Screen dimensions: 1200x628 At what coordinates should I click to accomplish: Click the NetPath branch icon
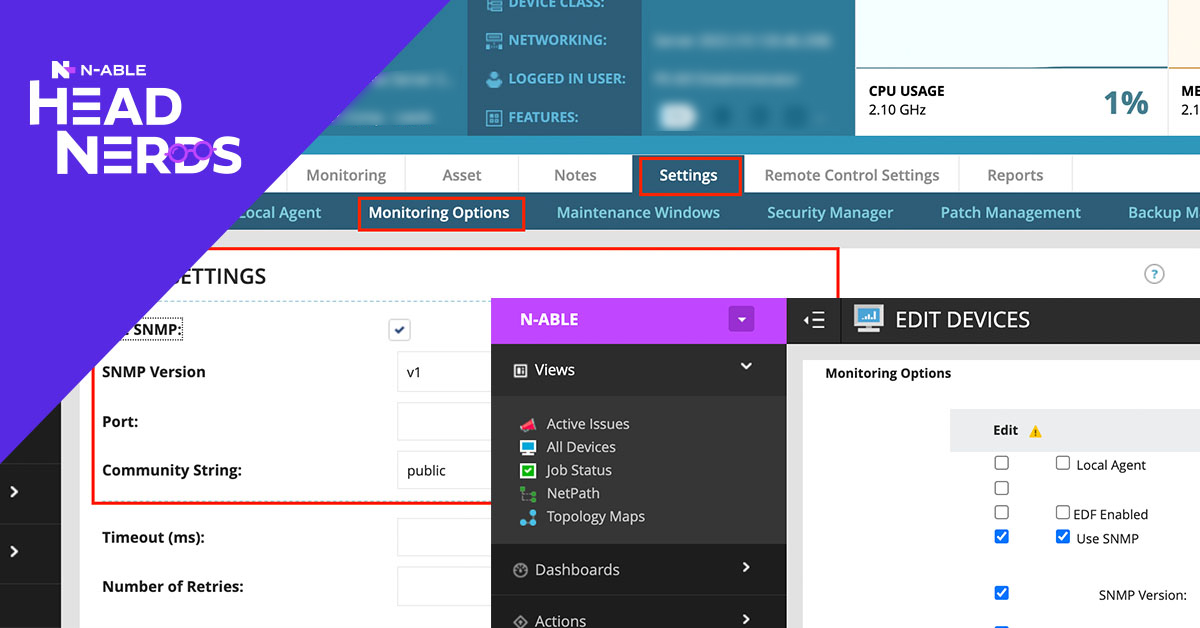coord(528,493)
